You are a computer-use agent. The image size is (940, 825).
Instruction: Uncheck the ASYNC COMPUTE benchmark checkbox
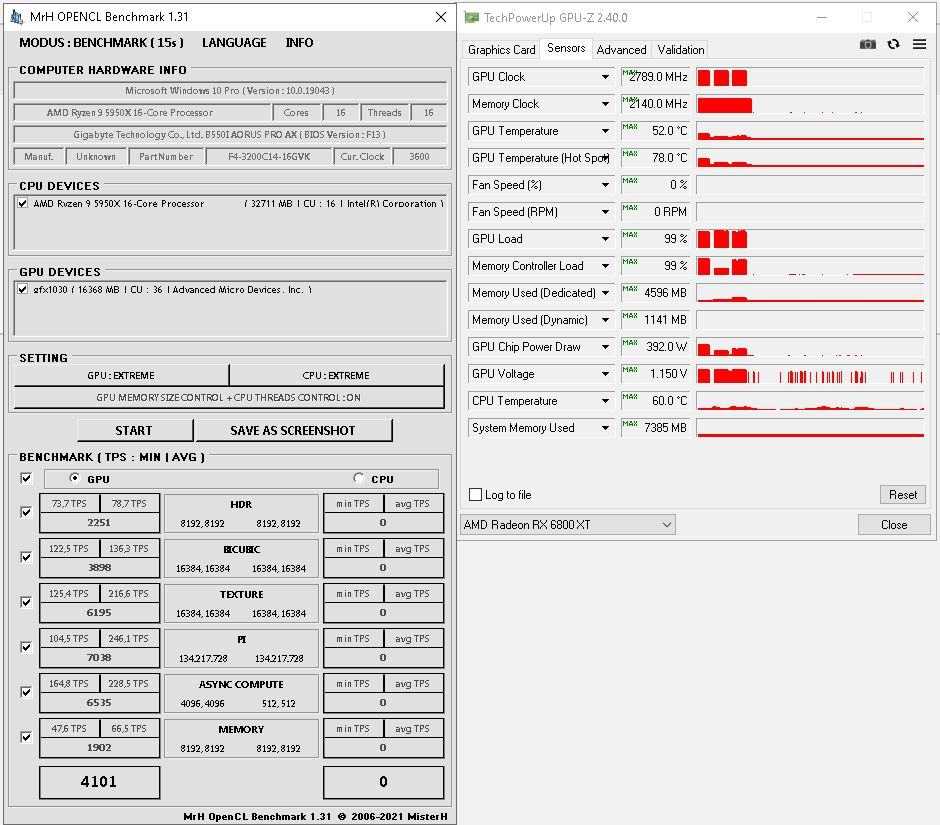pos(26,692)
